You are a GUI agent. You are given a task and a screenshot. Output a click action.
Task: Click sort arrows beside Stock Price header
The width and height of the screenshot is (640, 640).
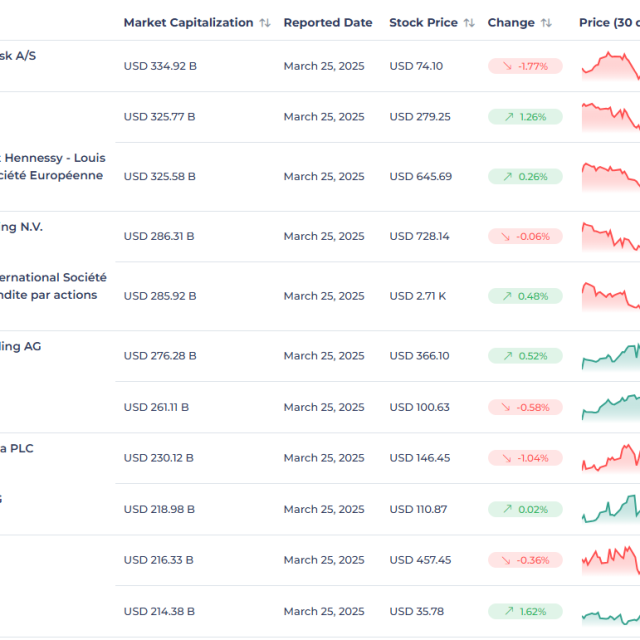(469, 23)
